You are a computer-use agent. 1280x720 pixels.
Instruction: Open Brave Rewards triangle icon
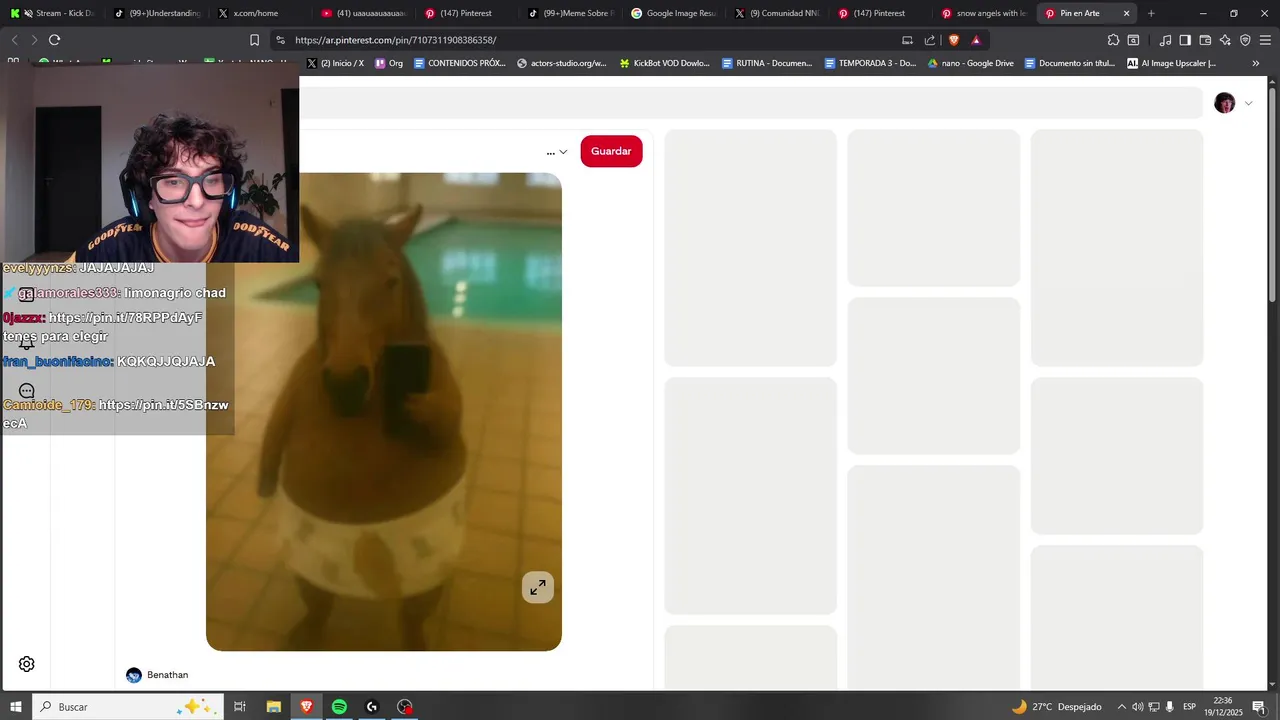pyautogui.click(x=976, y=40)
